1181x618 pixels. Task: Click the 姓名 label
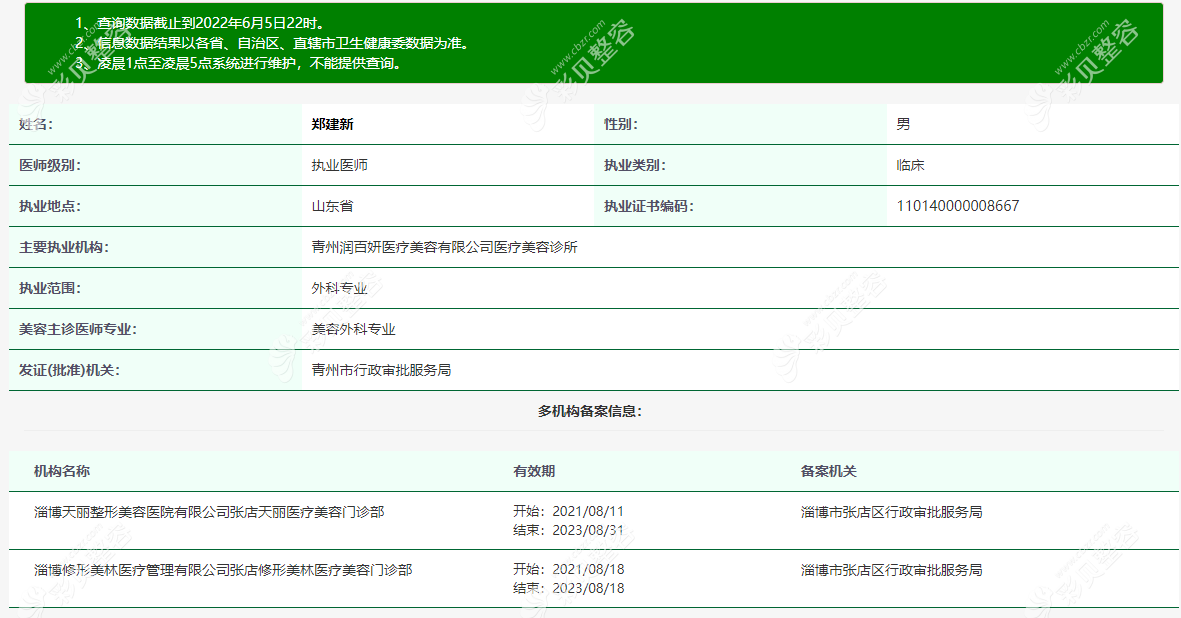click(x=35, y=124)
